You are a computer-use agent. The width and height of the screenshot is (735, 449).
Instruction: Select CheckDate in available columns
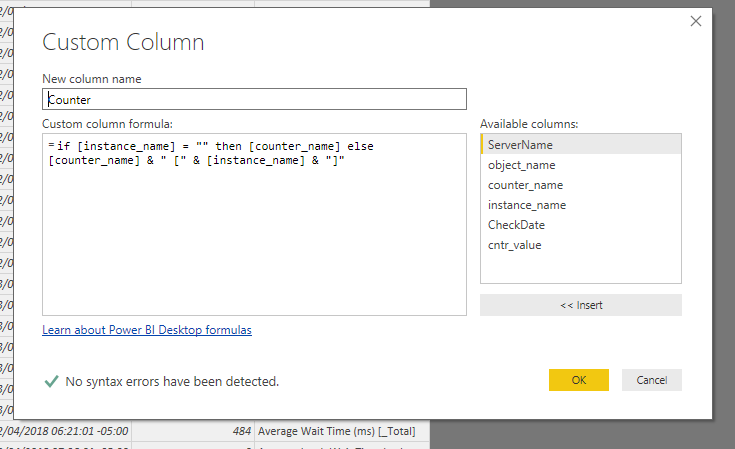581,225
